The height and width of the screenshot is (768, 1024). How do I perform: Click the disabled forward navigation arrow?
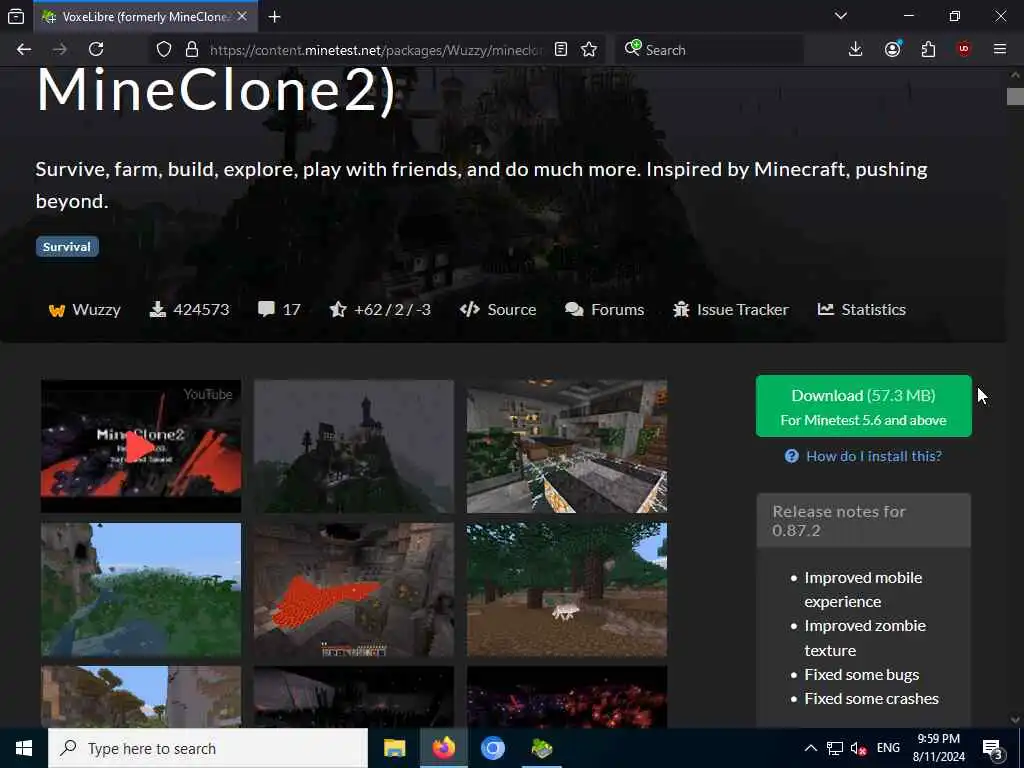click(59, 50)
